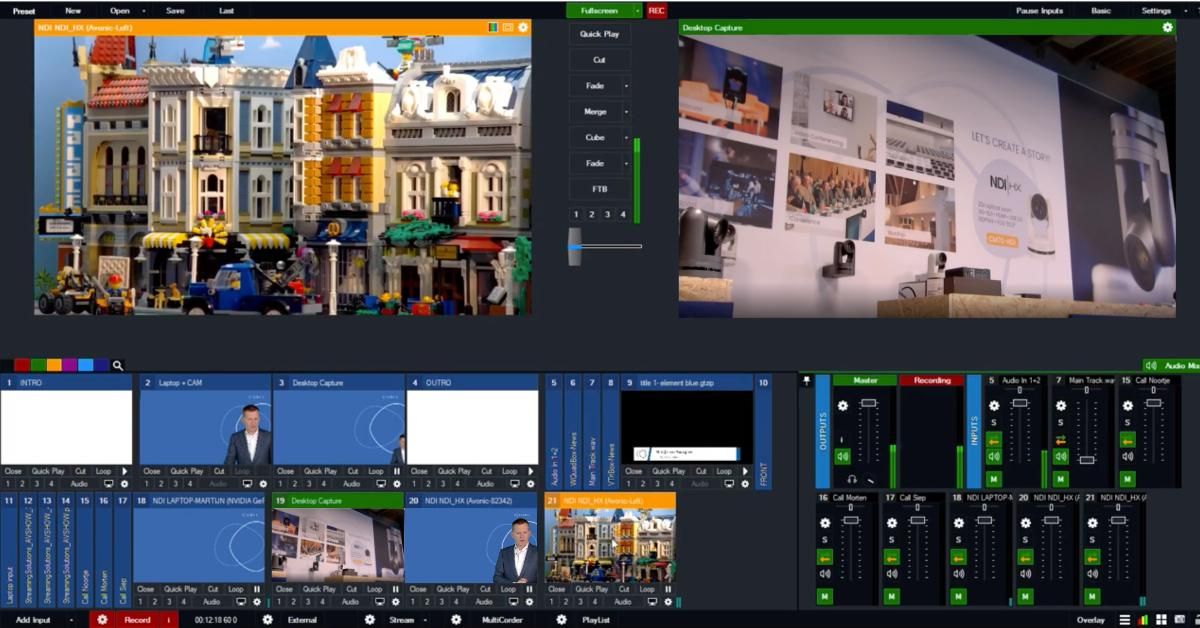Viewport: 1200px width, 628px height.
Task: Toggle mute M on Audio In 1+2
Action: (x=994, y=480)
